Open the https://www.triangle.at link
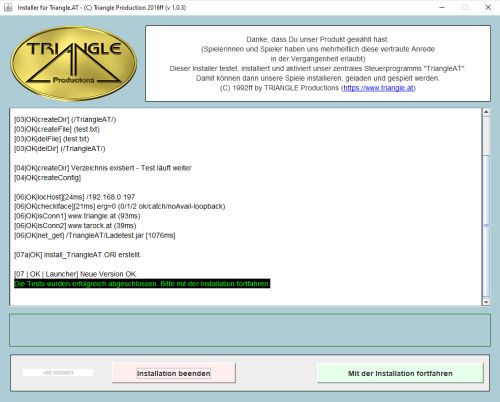The height and width of the screenshot is (402, 500). point(378,88)
